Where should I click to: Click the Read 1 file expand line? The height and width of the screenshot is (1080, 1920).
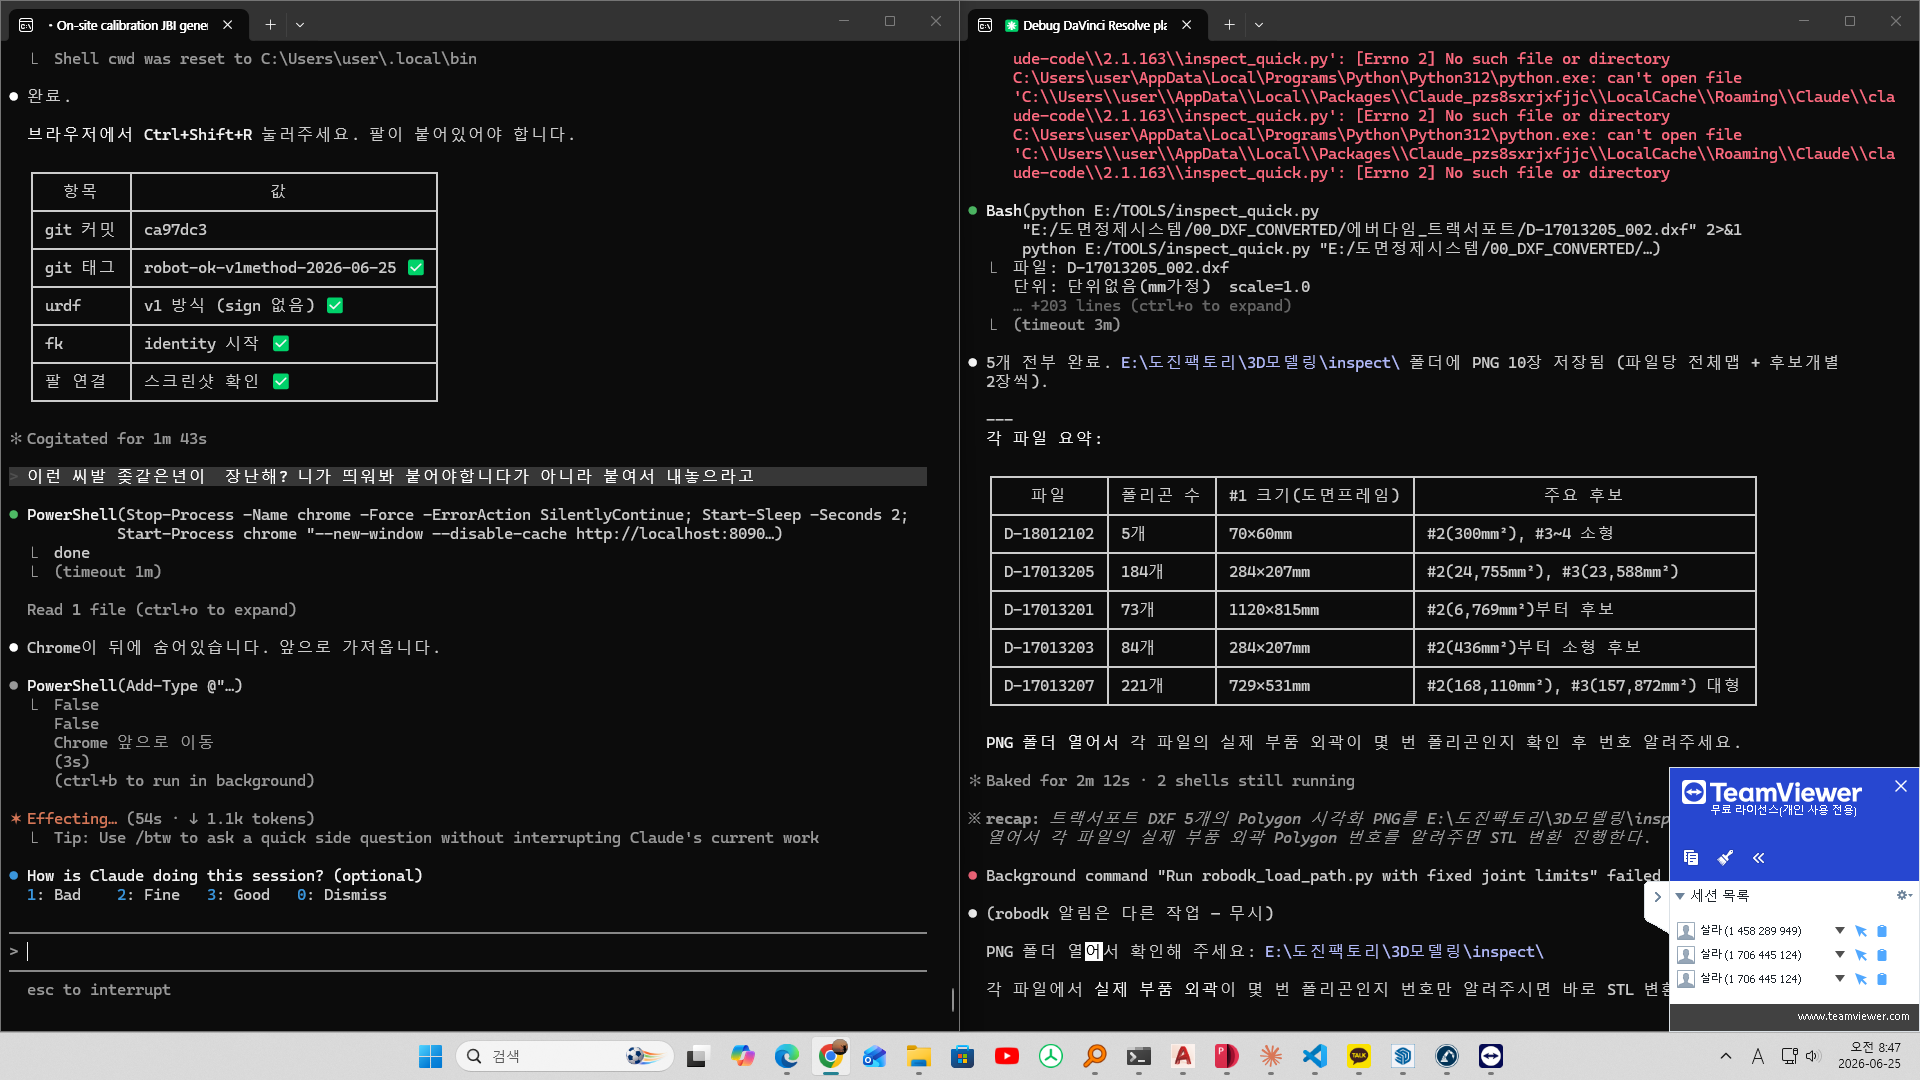[x=162, y=610]
